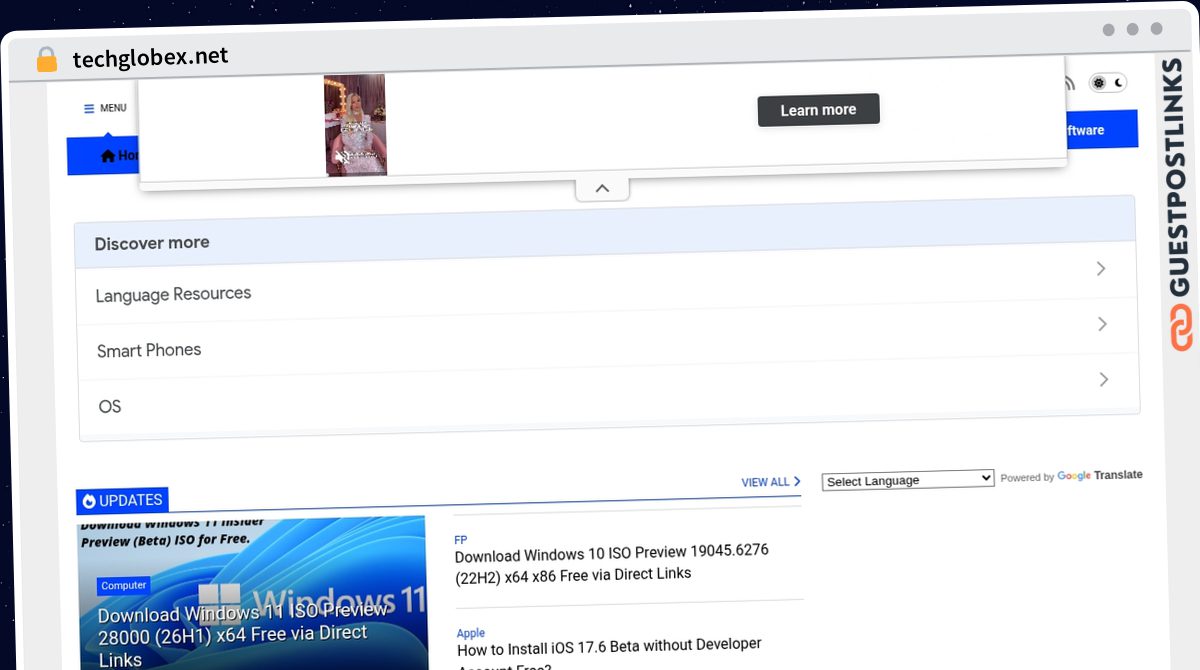Toggle the dark/light mode switch
The height and width of the screenshot is (670, 1200).
point(1108,83)
